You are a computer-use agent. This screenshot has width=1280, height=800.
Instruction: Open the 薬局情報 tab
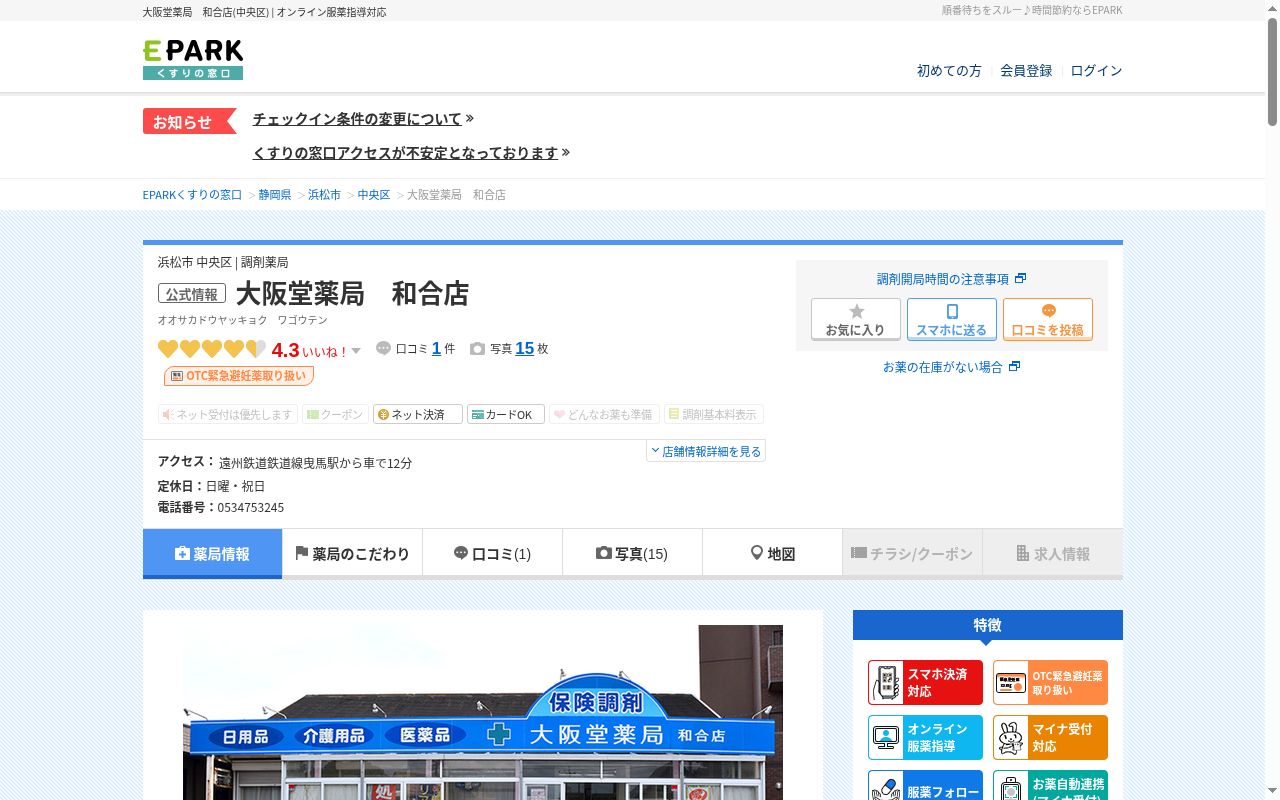[213, 553]
